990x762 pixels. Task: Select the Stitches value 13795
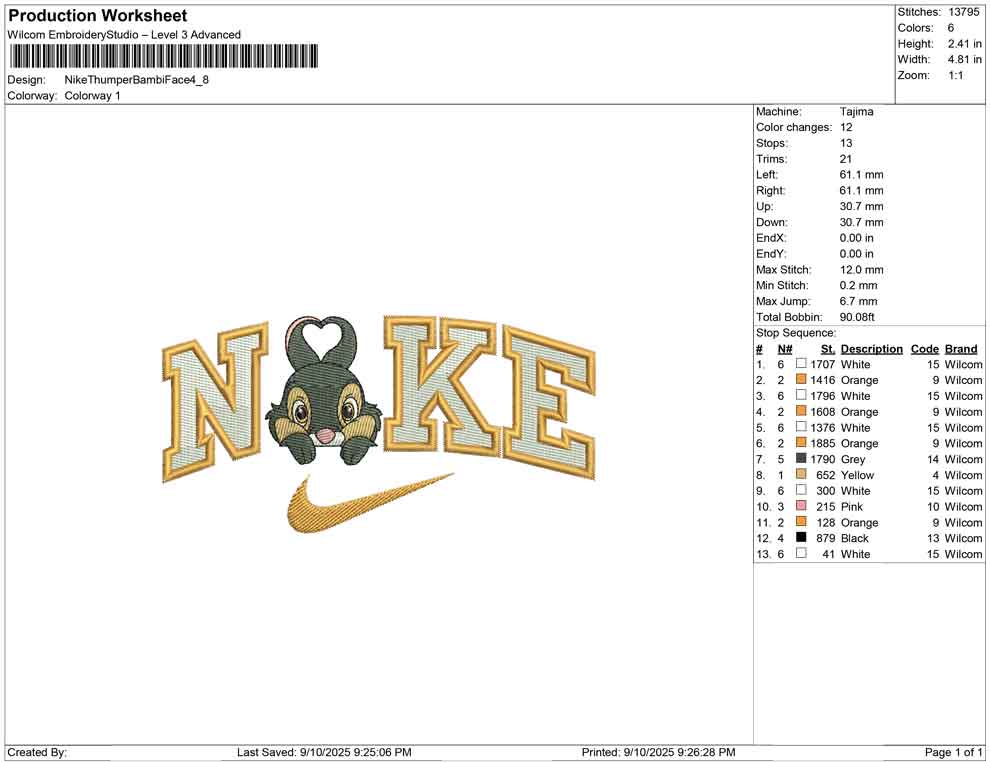click(x=964, y=12)
